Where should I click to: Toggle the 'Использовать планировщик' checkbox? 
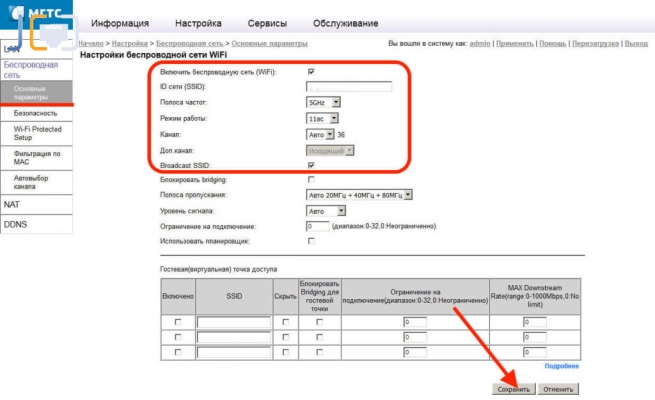312,242
